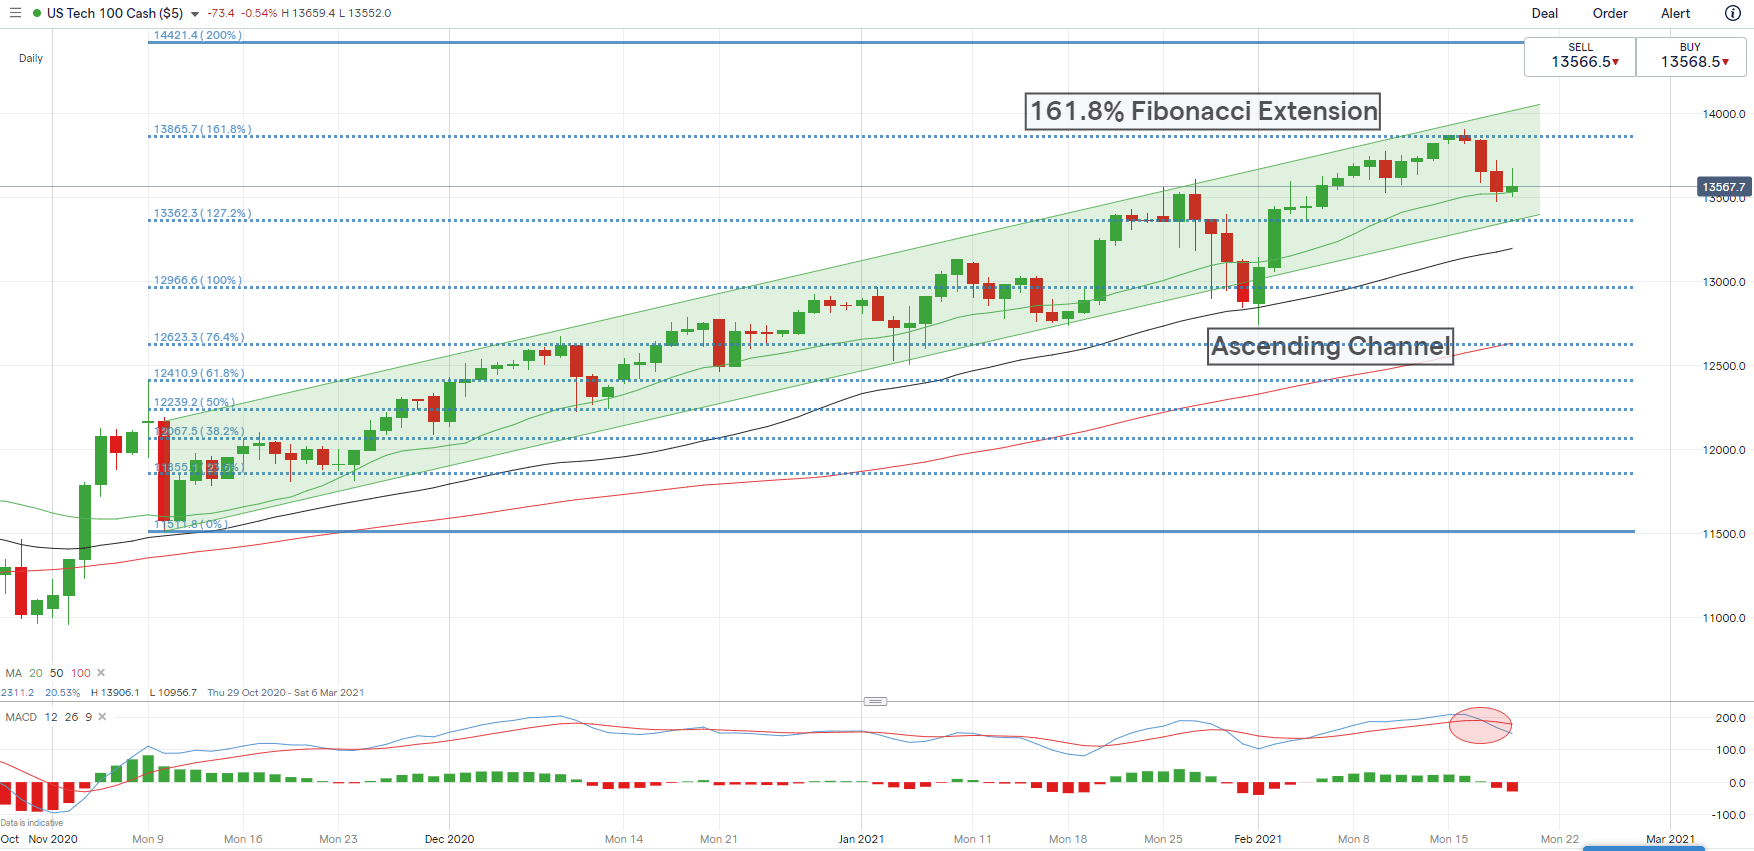1754x851 pixels.
Task: Click the MACD indicator label
Action: coord(21,717)
